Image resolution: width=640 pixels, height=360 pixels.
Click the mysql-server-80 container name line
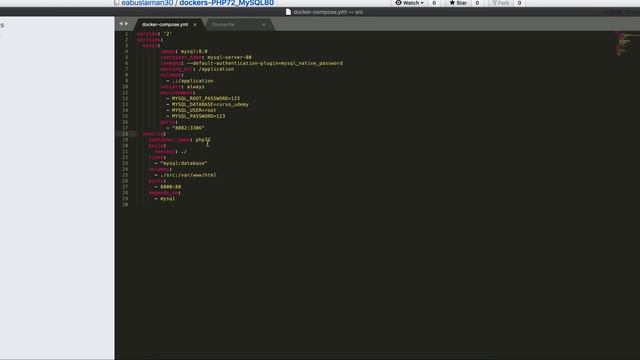coord(206,57)
